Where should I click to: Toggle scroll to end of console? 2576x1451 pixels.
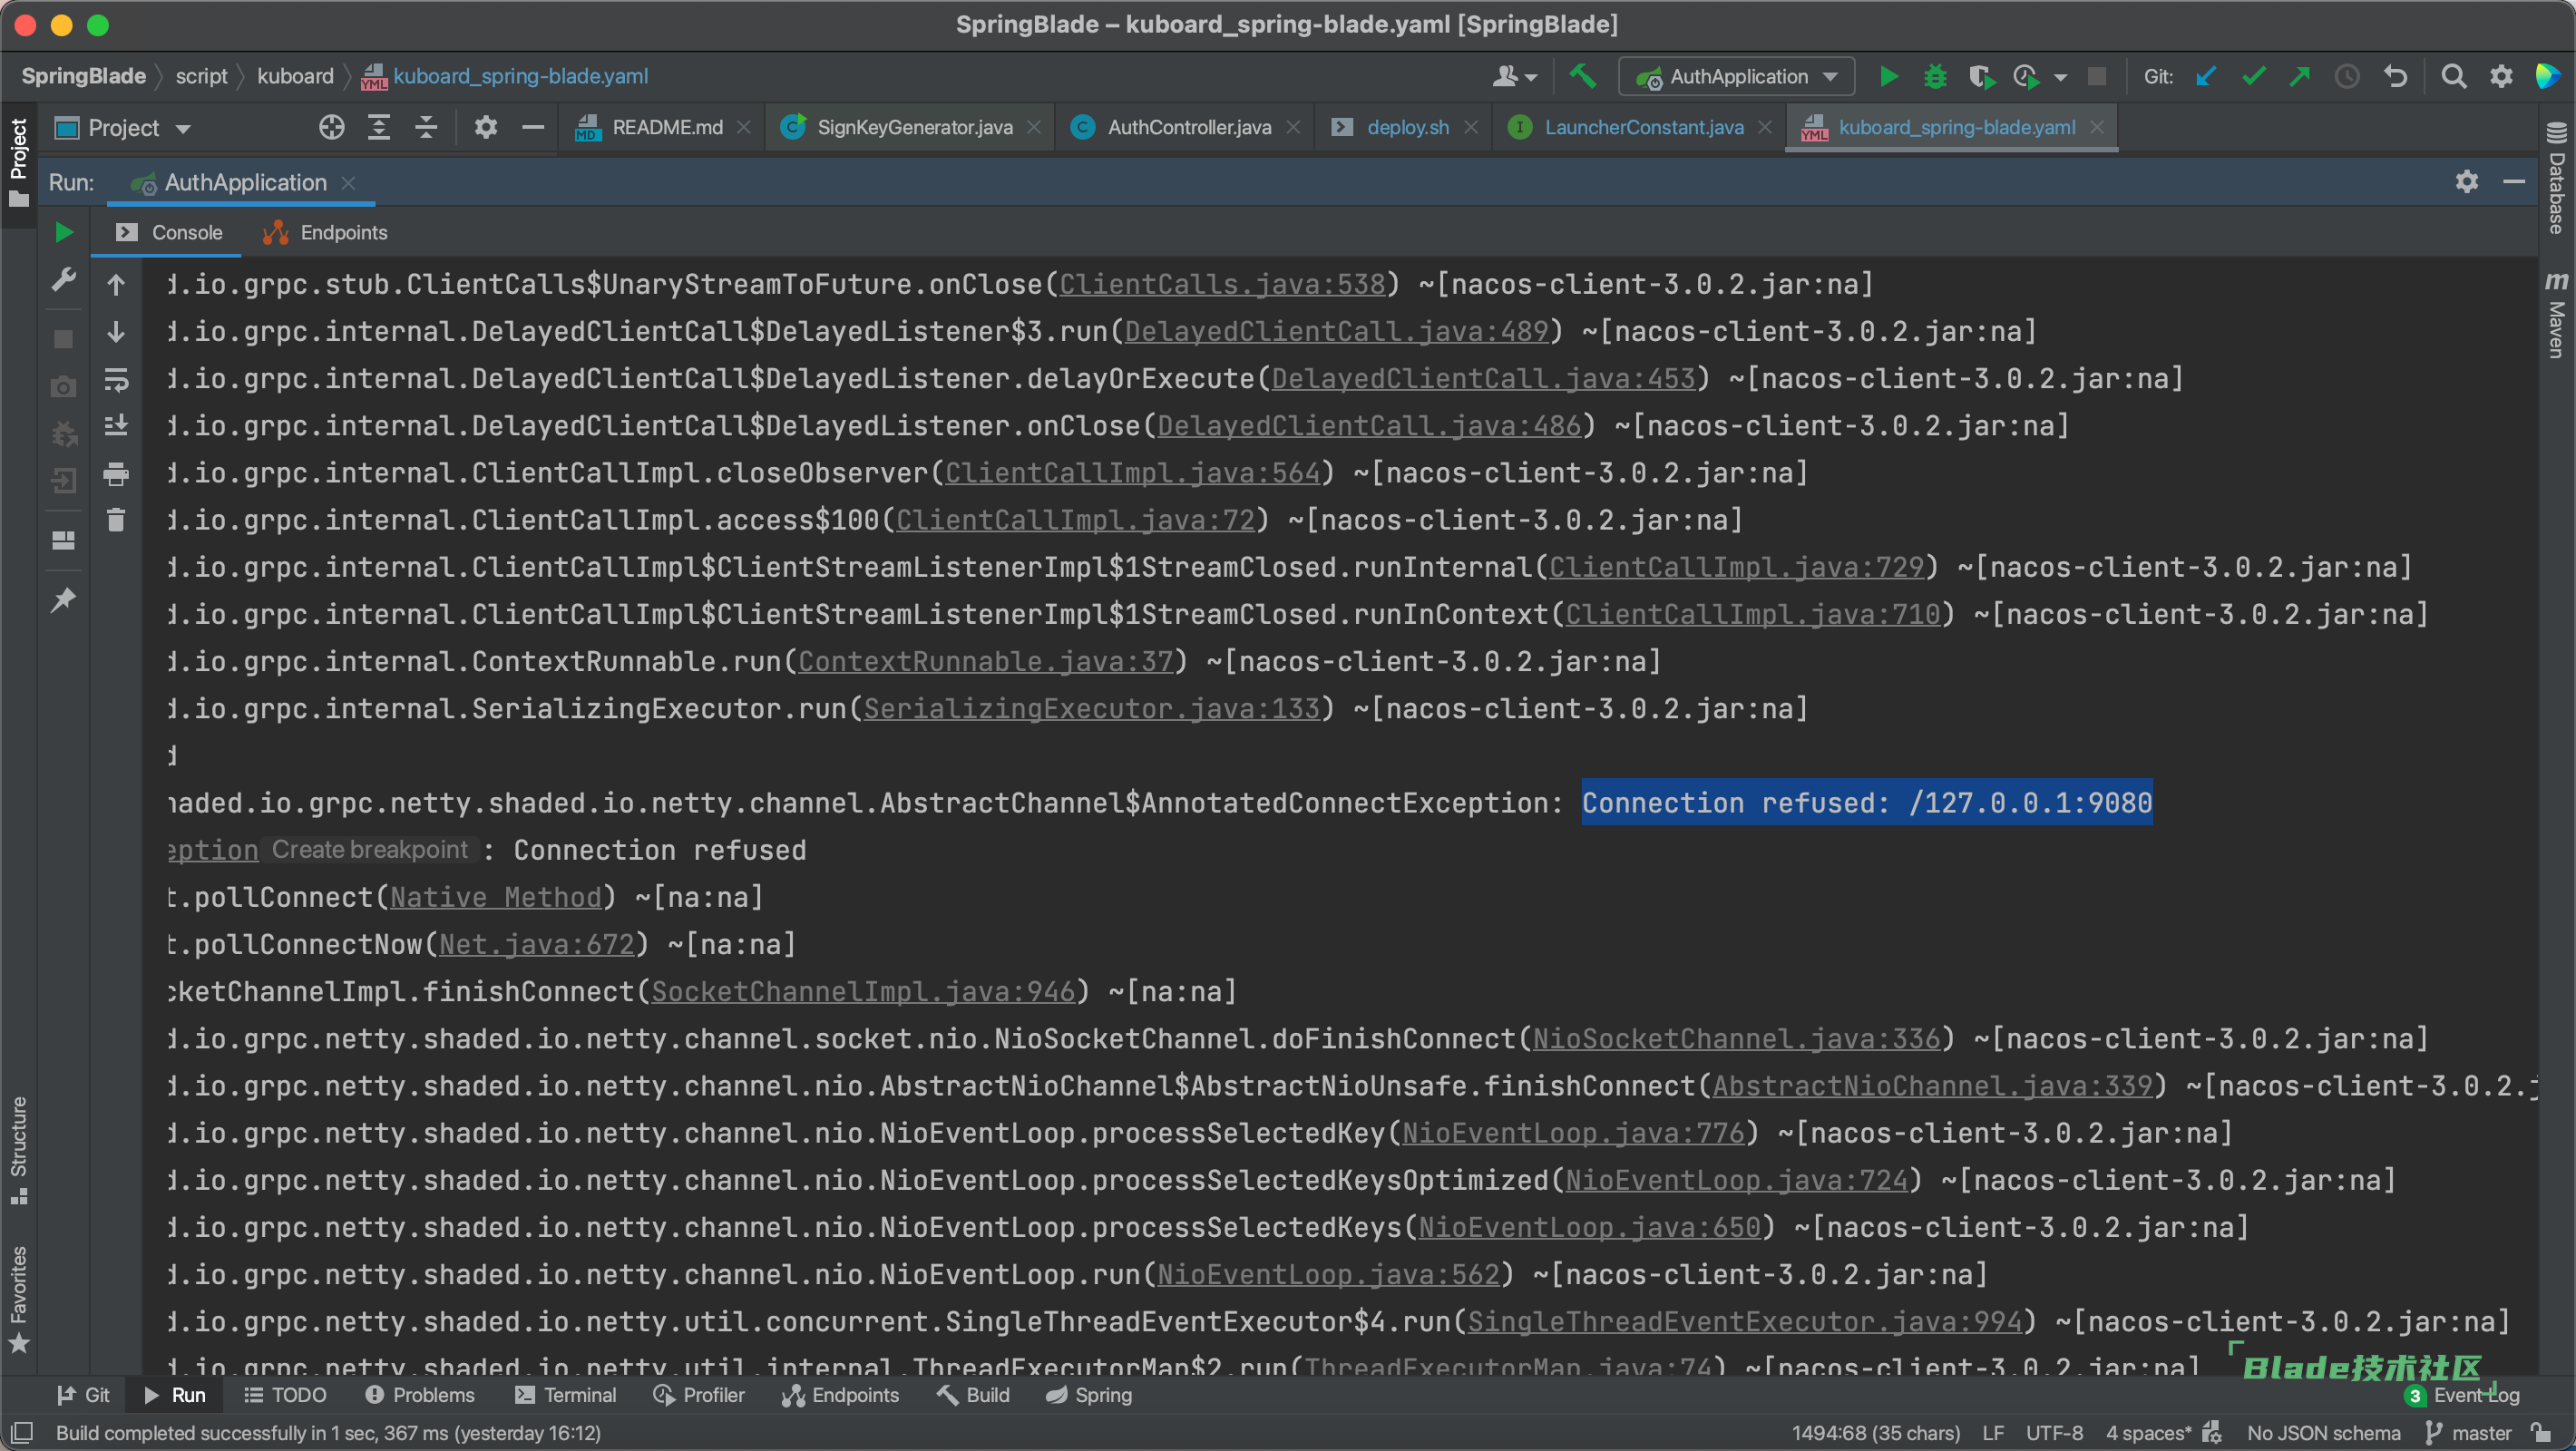pyautogui.click(x=116, y=426)
